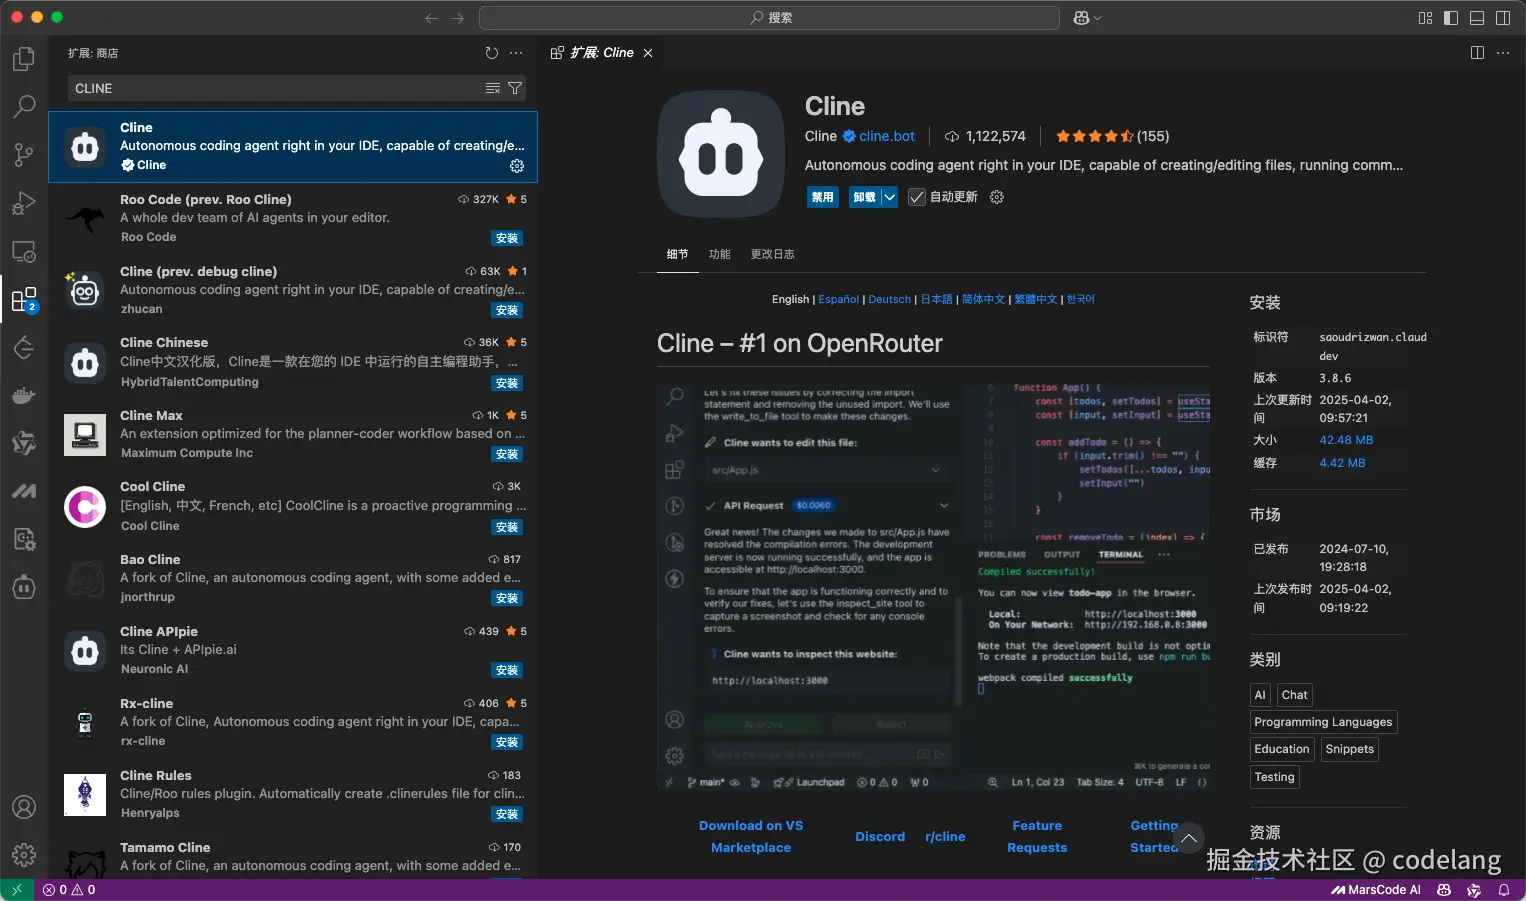Open errors and warnings counter in status bar
The height and width of the screenshot is (901, 1526).
69,889
